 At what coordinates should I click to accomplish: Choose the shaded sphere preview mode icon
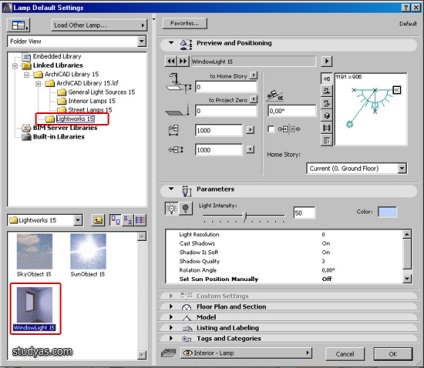pyautogui.click(x=326, y=116)
